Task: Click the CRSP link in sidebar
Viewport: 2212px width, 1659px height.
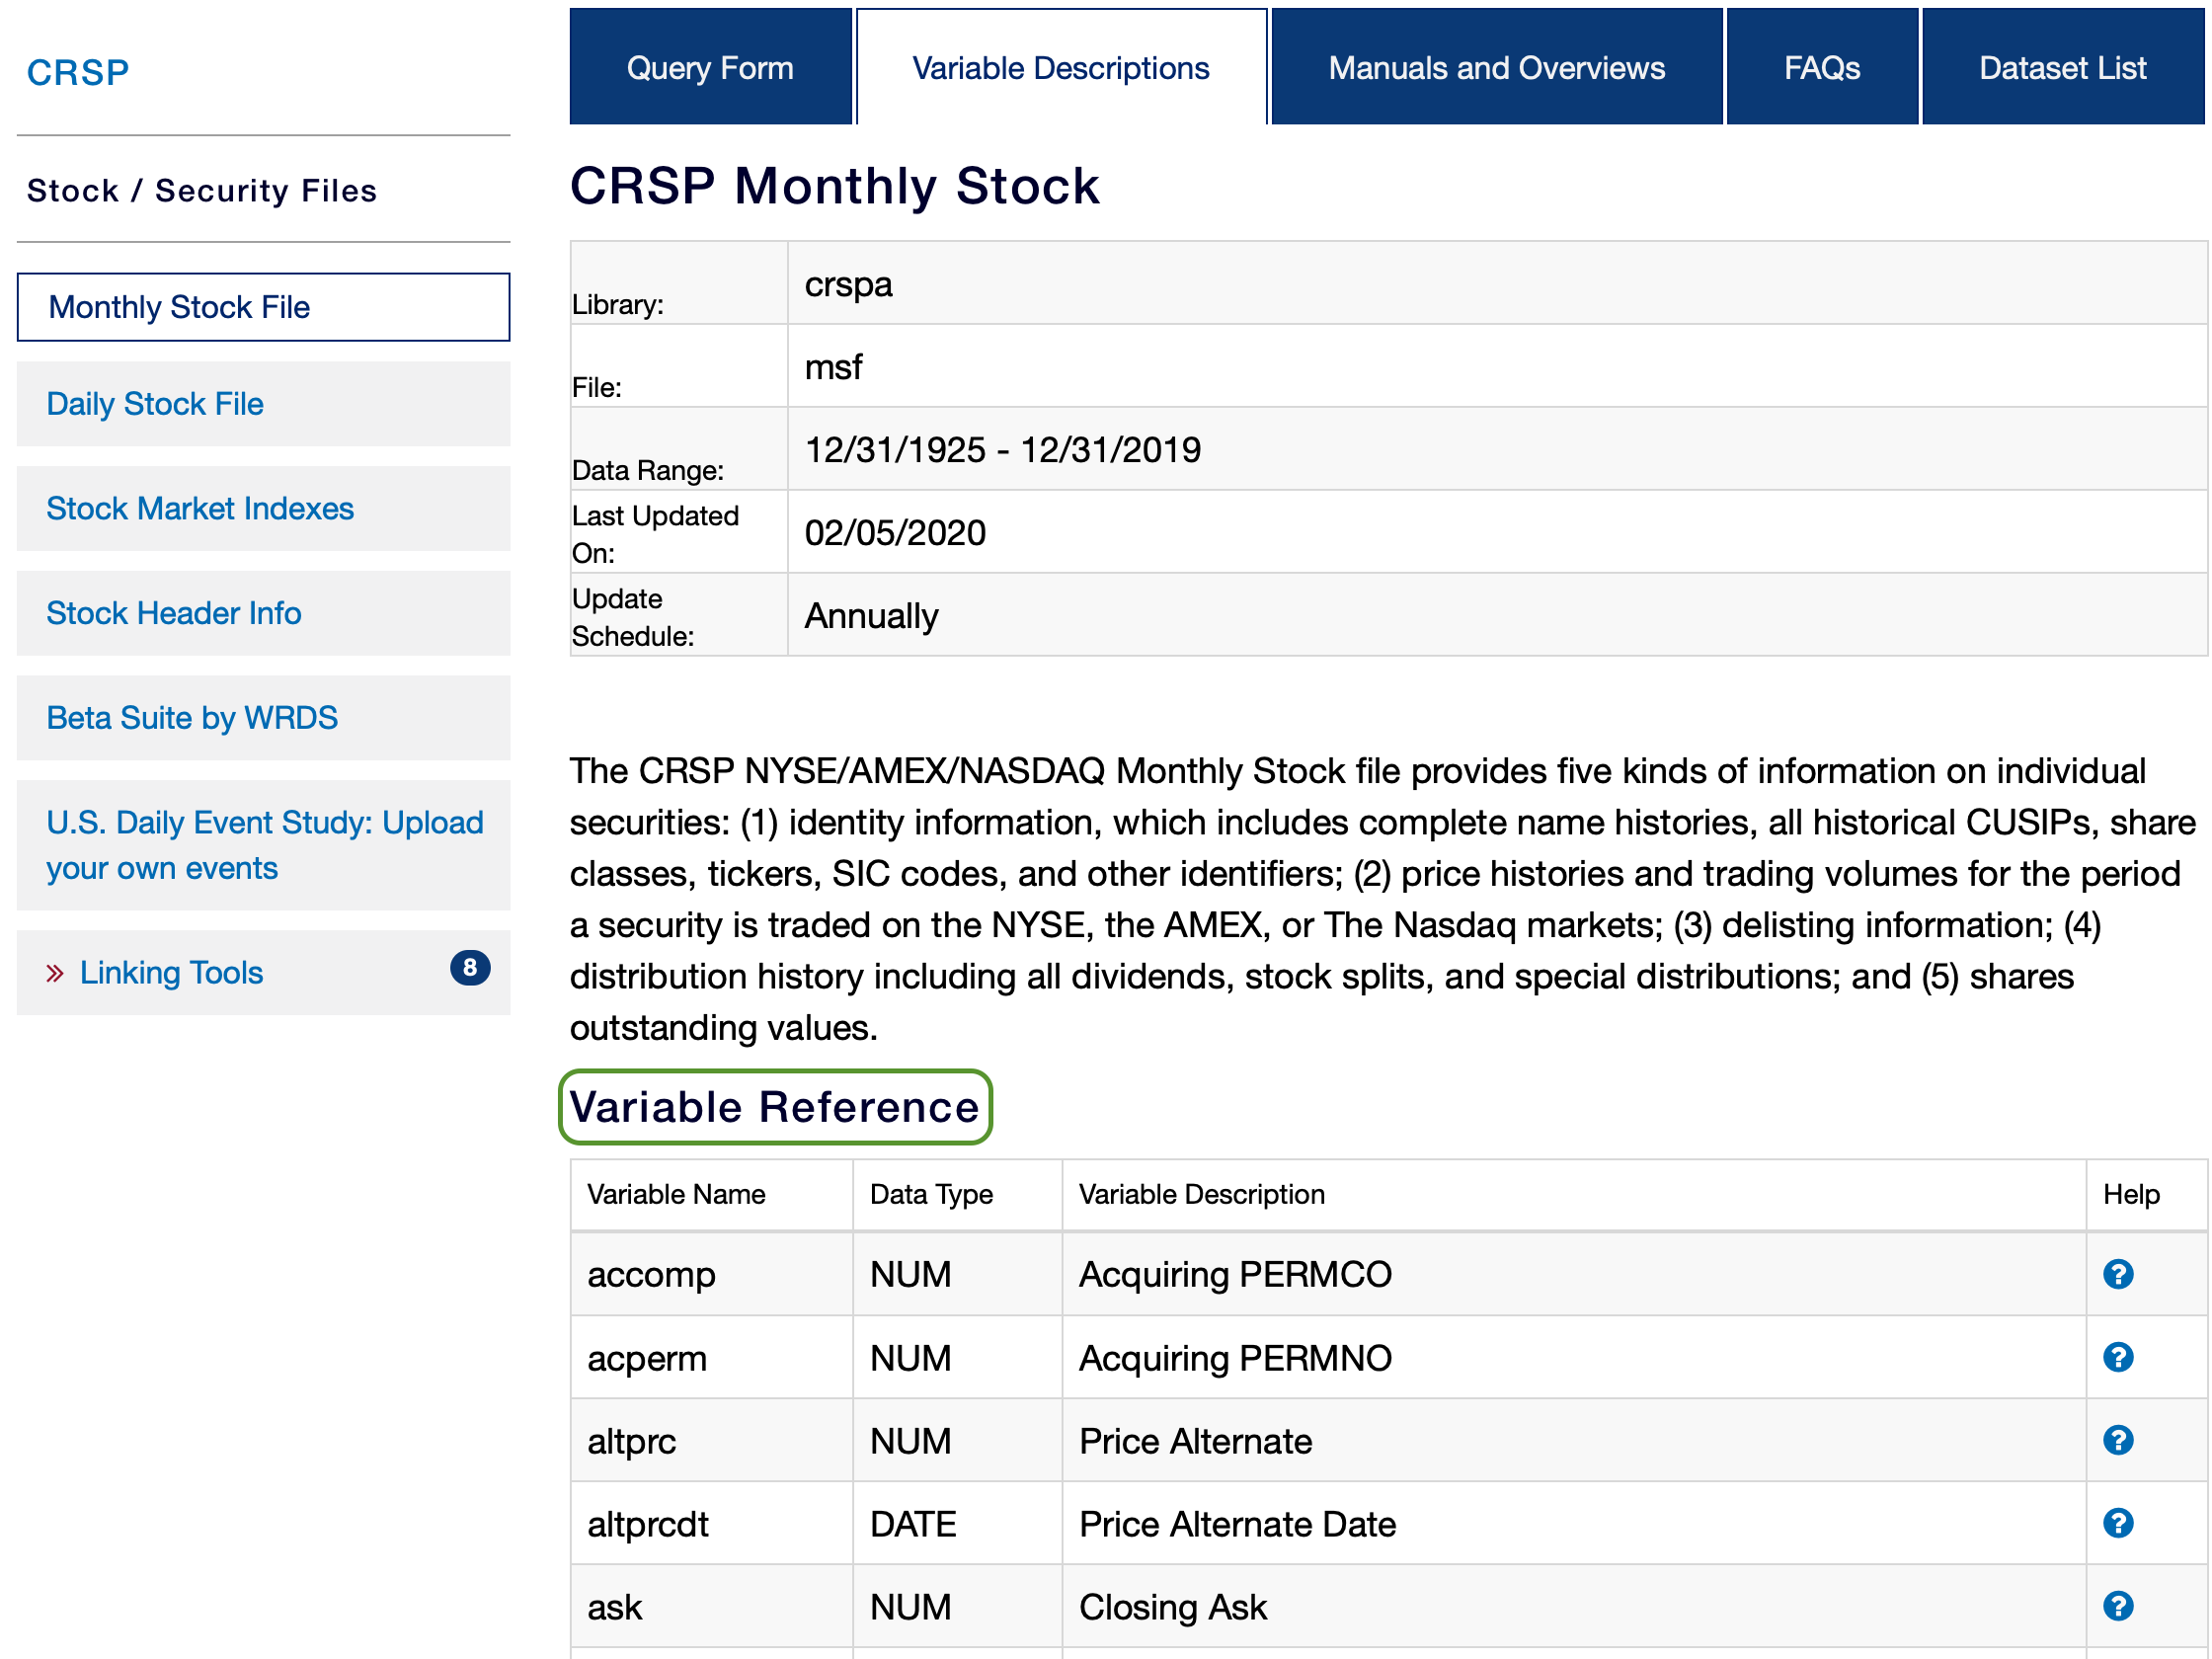Action: pyautogui.click(x=78, y=72)
